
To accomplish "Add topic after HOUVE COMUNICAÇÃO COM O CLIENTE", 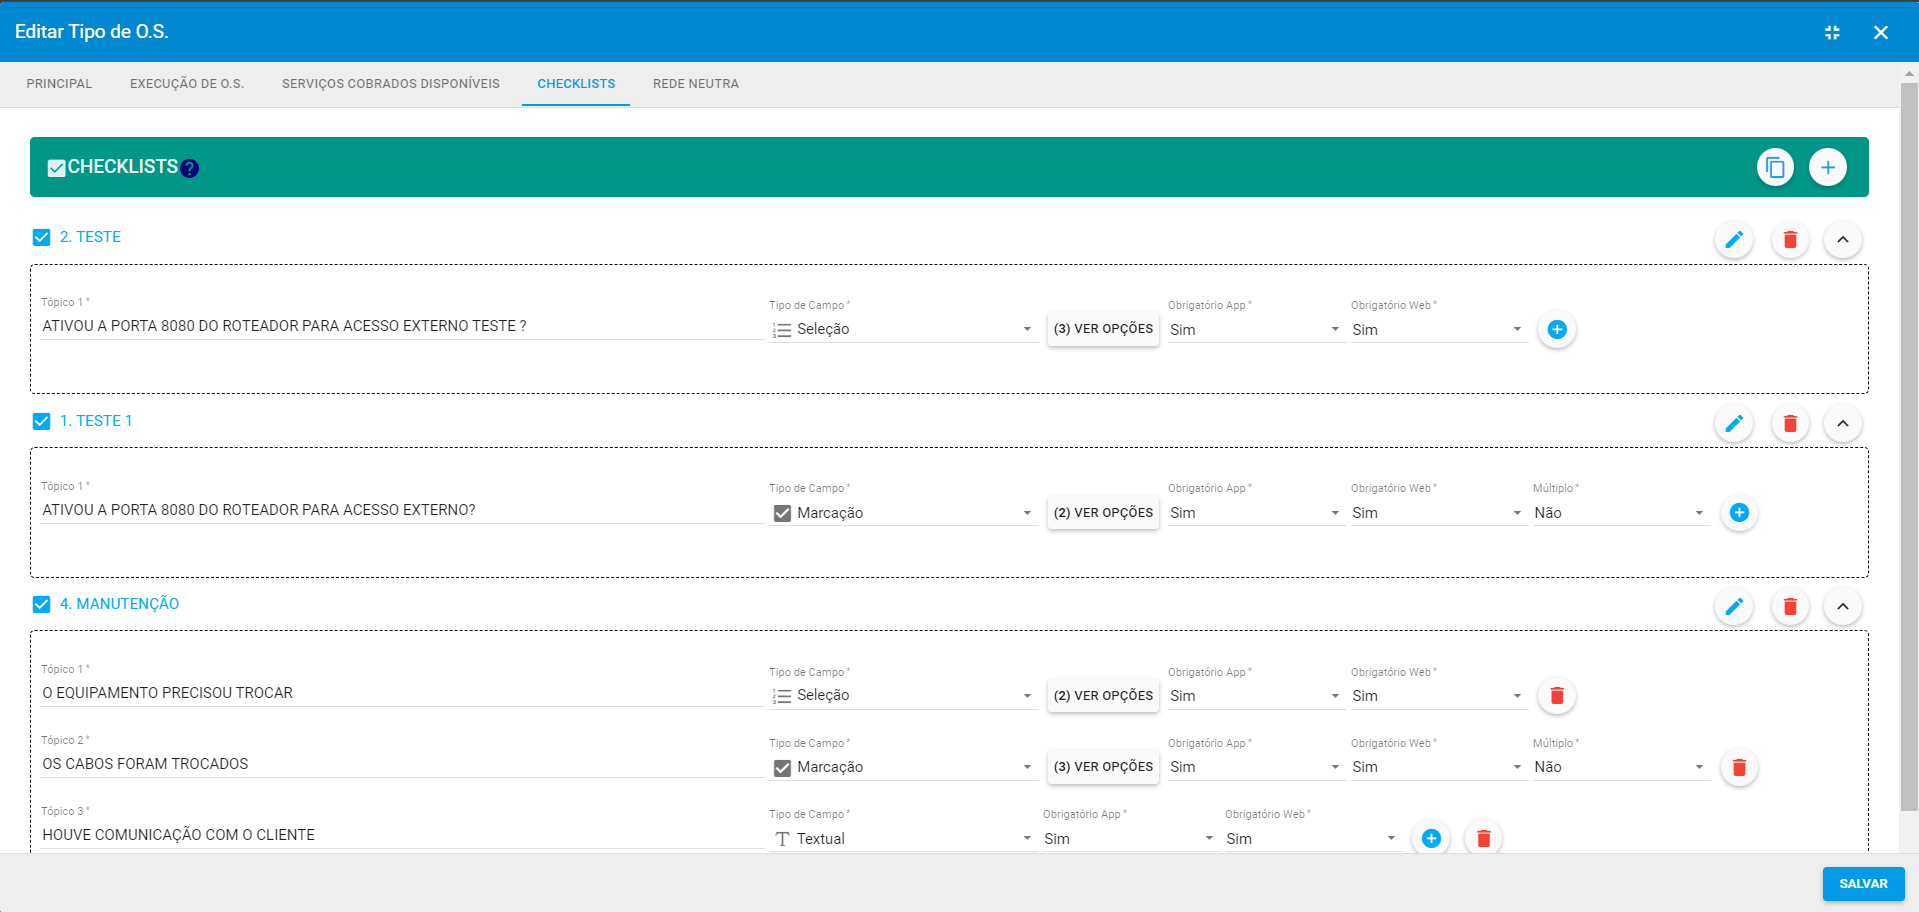I will [x=1431, y=838].
